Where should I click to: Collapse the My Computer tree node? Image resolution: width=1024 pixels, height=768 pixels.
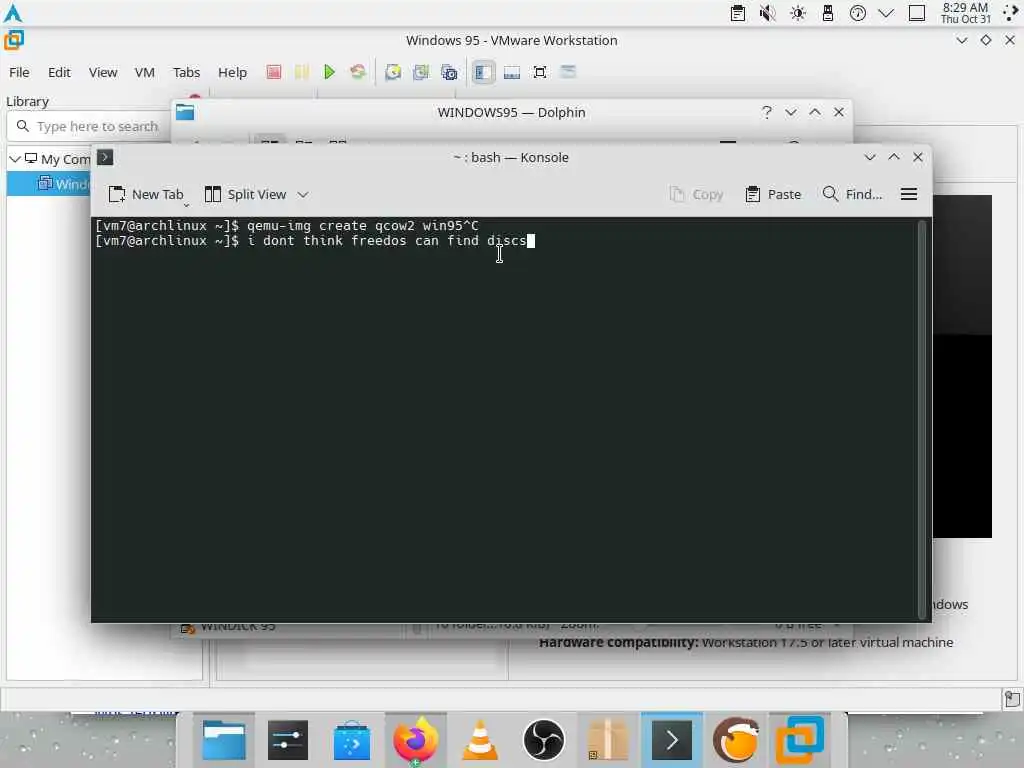click(14, 159)
